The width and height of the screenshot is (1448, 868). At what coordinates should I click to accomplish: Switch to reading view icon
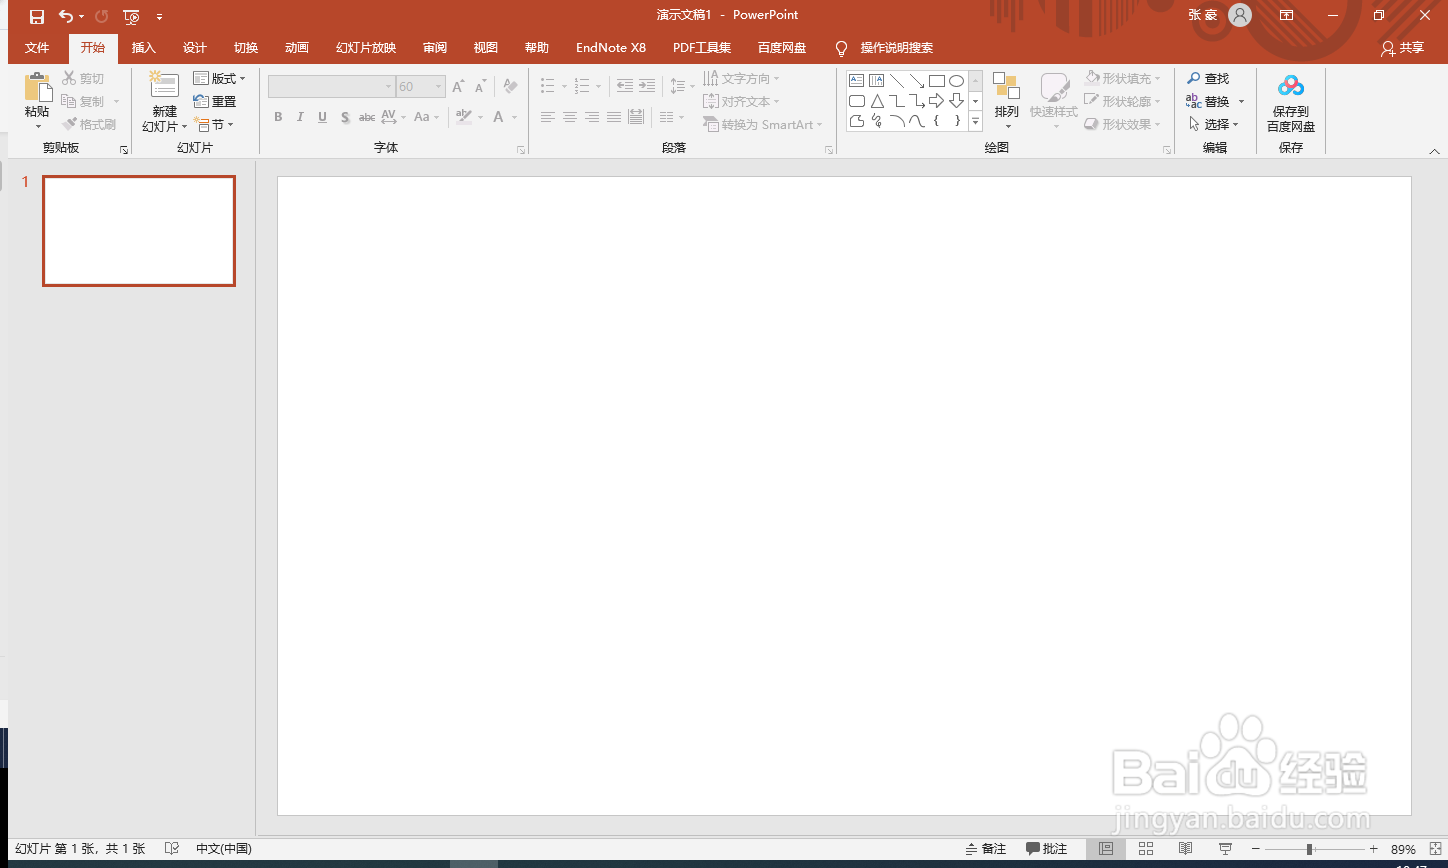pyautogui.click(x=1185, y=849)
